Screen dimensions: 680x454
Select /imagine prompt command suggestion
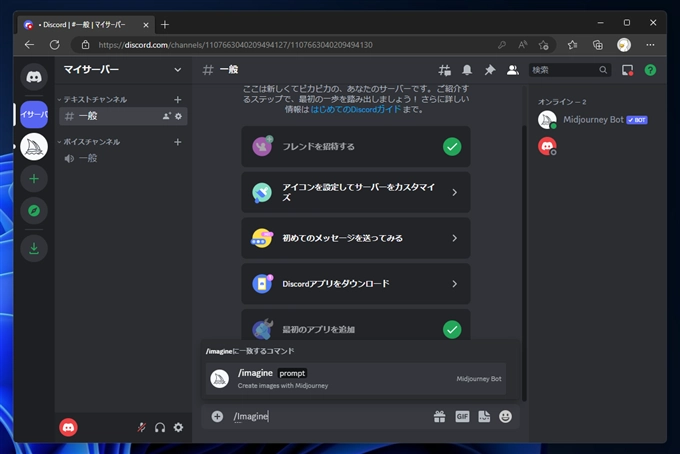click(356, 379)
